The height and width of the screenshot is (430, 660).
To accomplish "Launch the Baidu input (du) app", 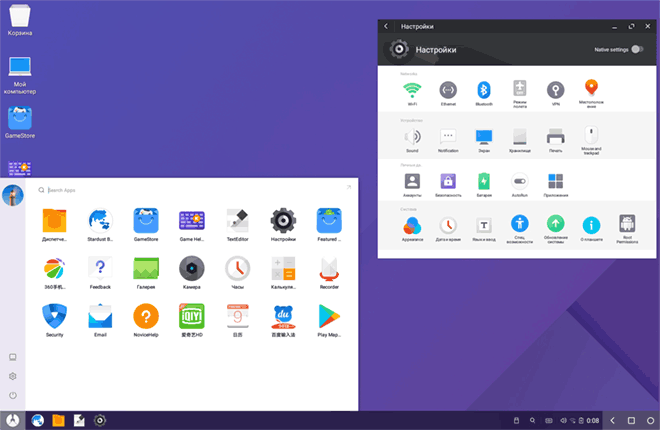I will coord(283,321).
